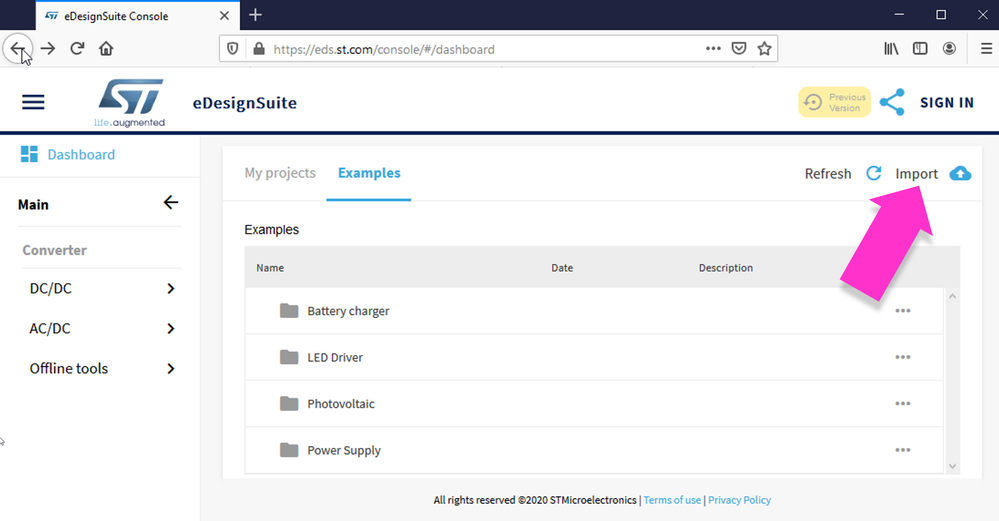This screenshot has width=999, height=521.
Task: Click the cloud upload import icon
Action: pos(960,173)
